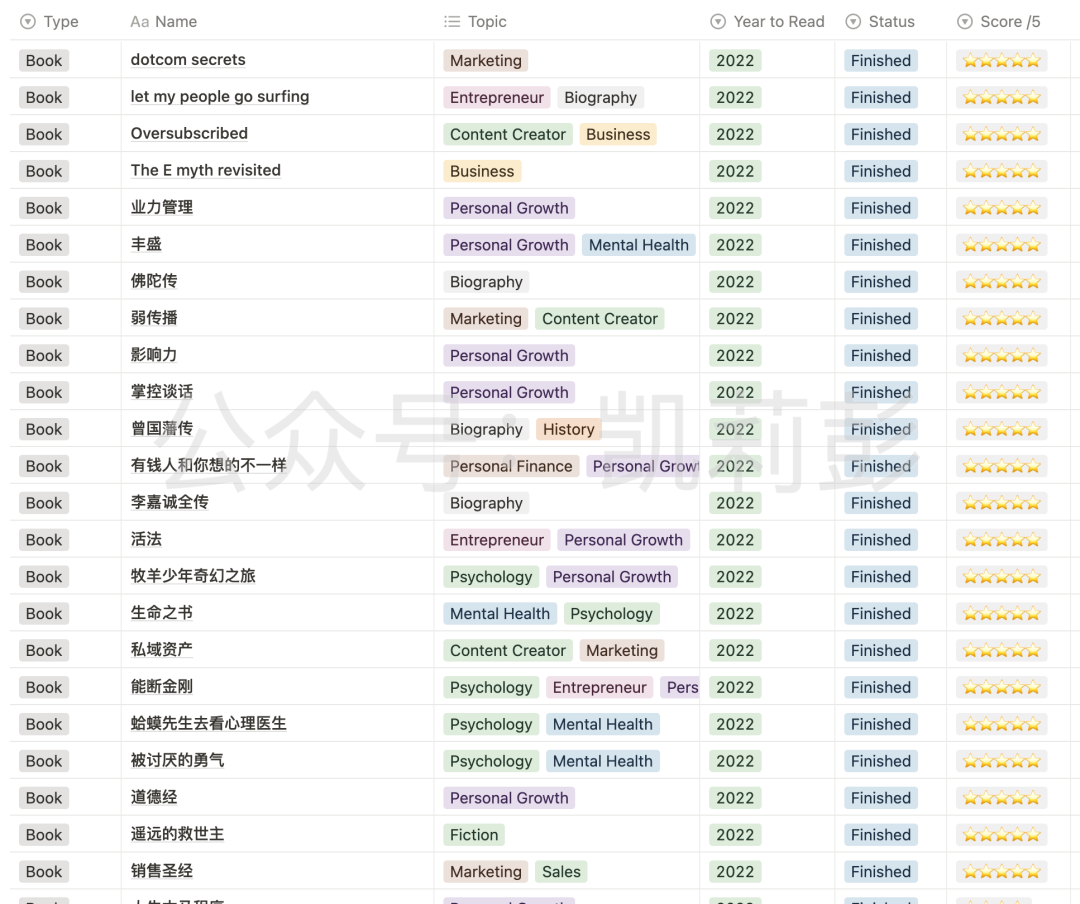Viewport: 1080px width, 904px height.
Task: Click the five-star score for 李嘉诚全传
Action: coord(1001,503)
